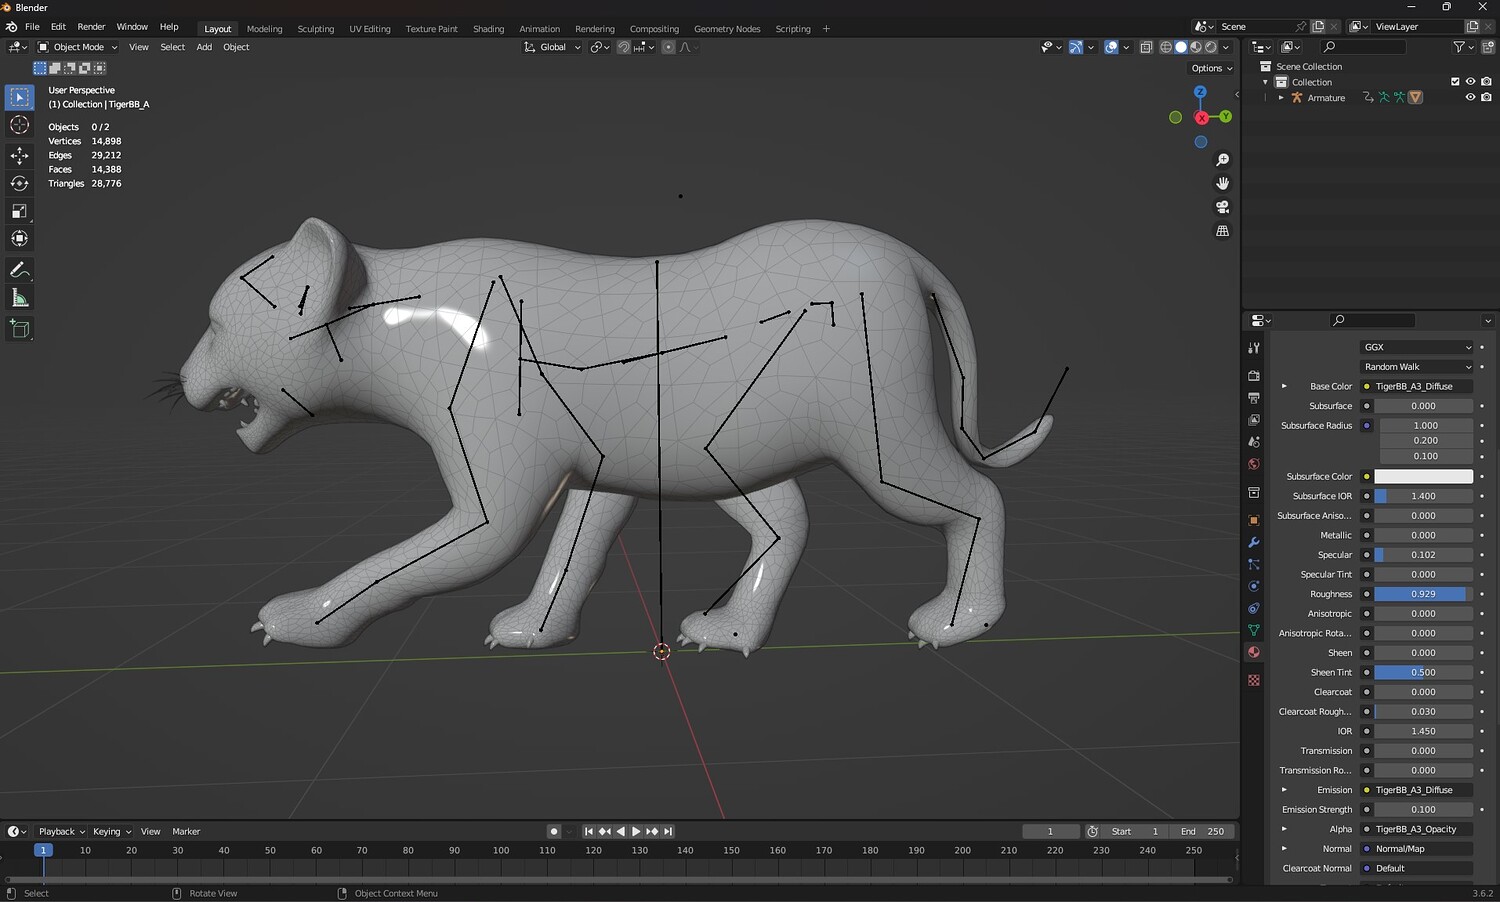Switch to wireframe viewport shading

(x=1166, y=47)
